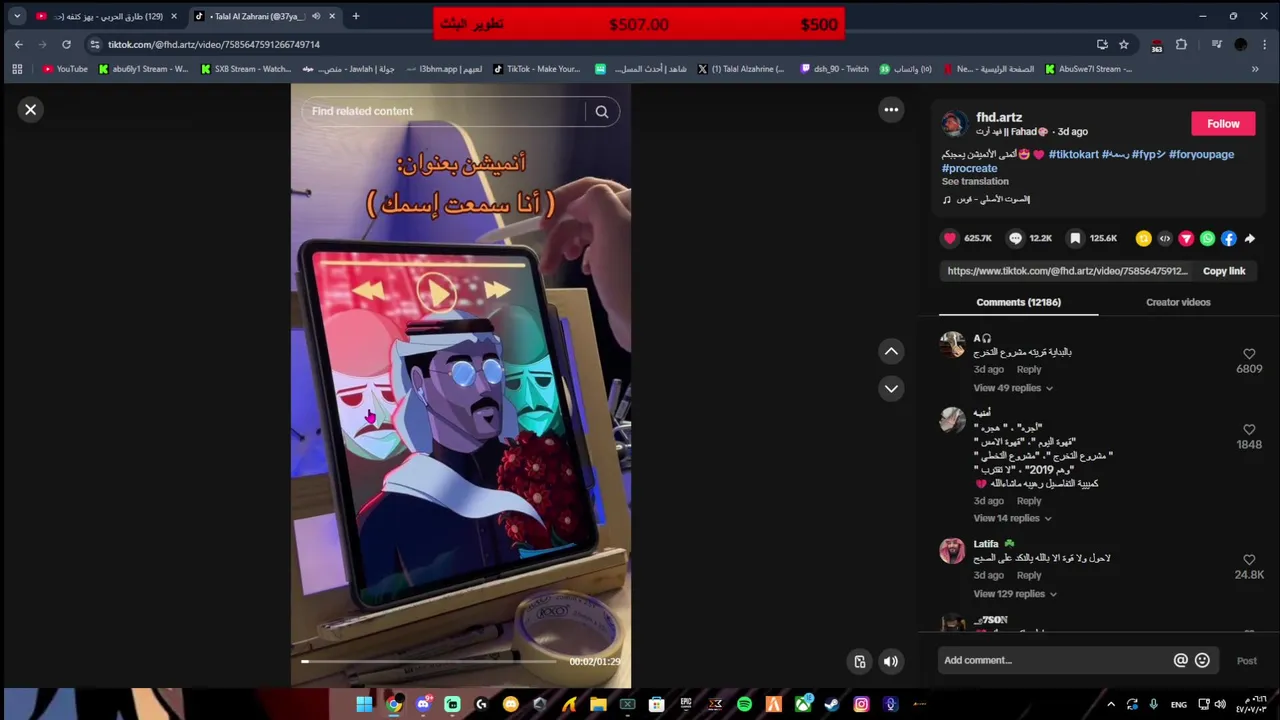
Task: Open the #procreate hashtag
Action: pyautogui.click(x=969, y=168)
